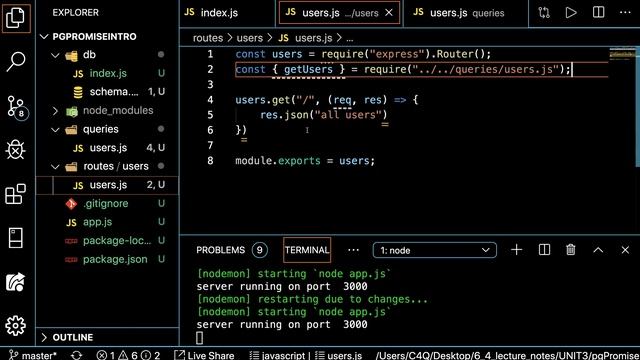Close the users.js .../users tab

389,13
